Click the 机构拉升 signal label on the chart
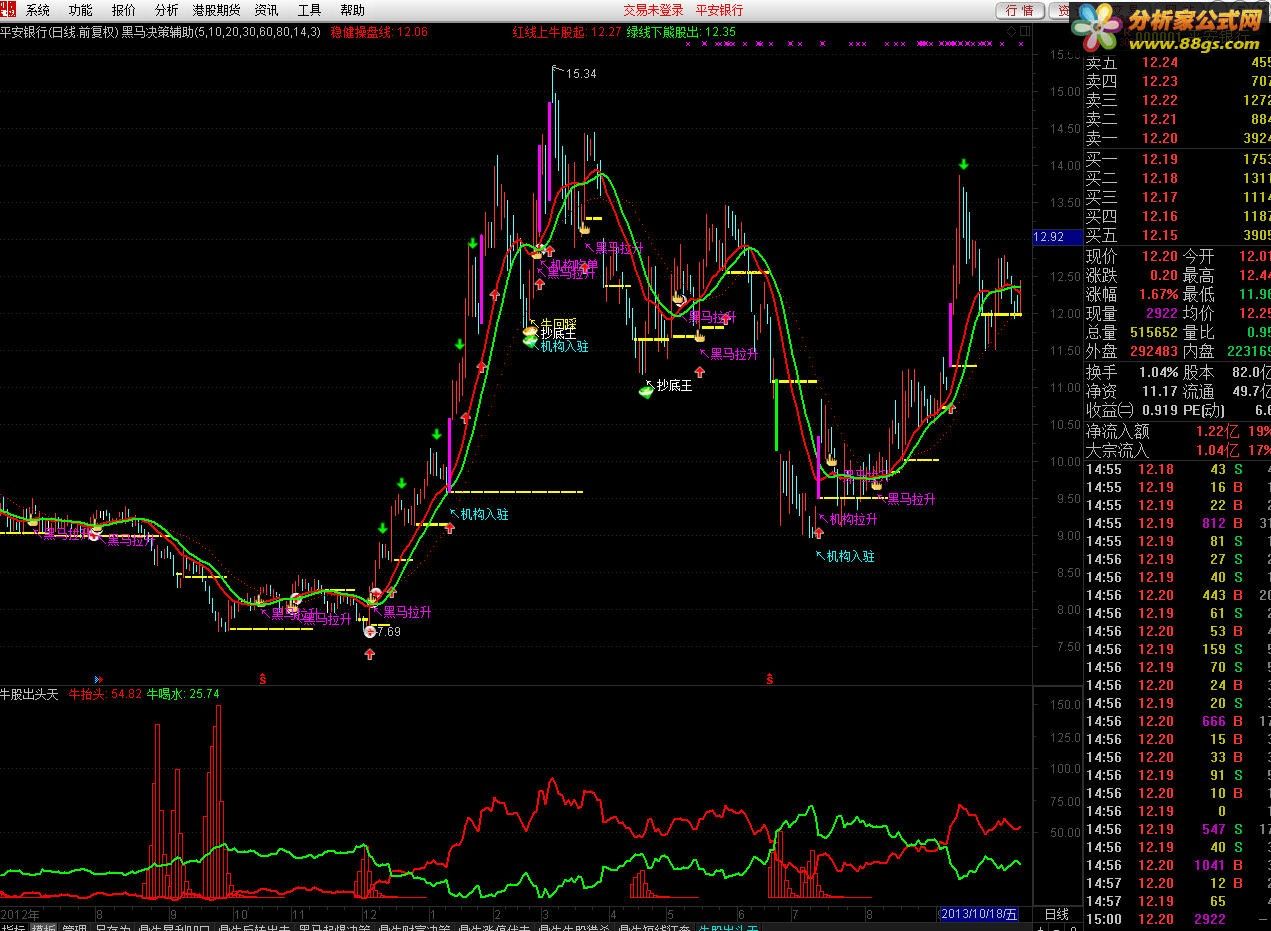 pyautogui.click(x=853, y=520)
